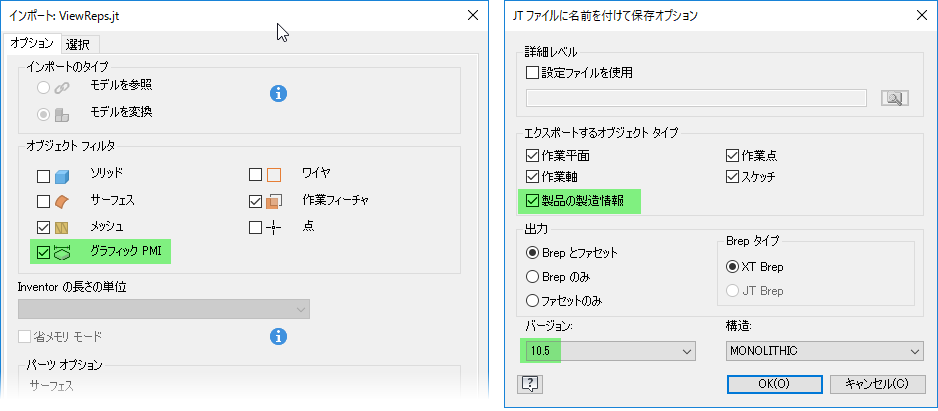938x411 pixels.
Task: Click the blue cube ソリッド icon
Action: [63, 176]
